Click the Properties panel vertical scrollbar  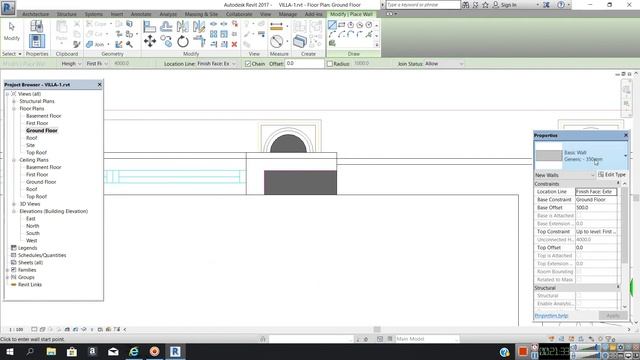(624, 225)
